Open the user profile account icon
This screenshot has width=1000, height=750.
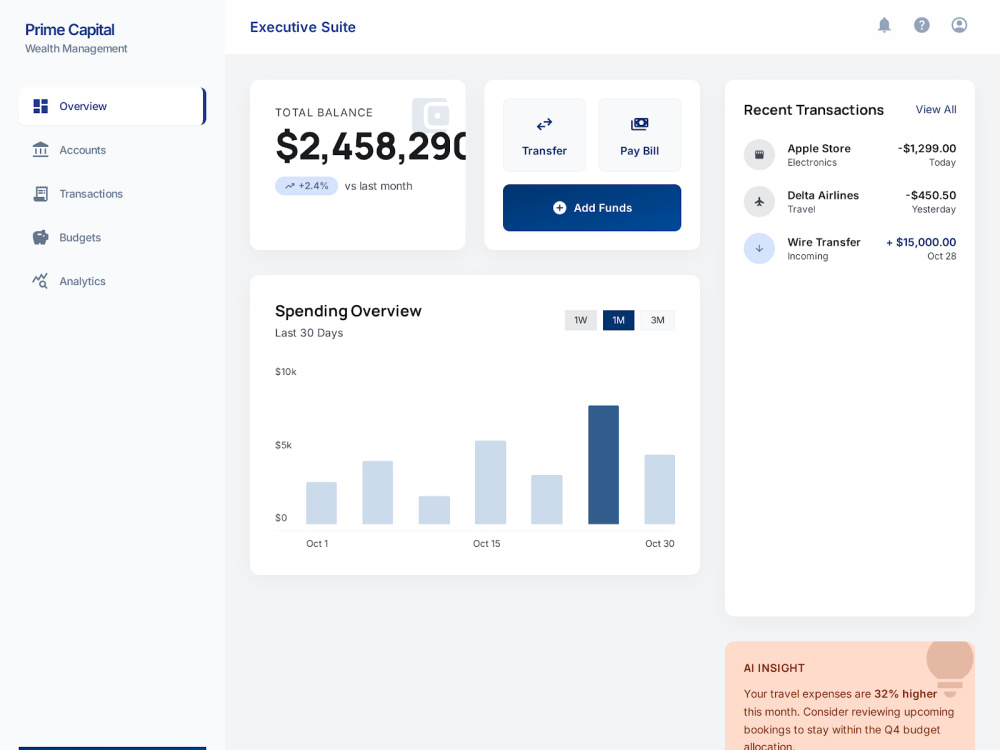tap(959, 25)
